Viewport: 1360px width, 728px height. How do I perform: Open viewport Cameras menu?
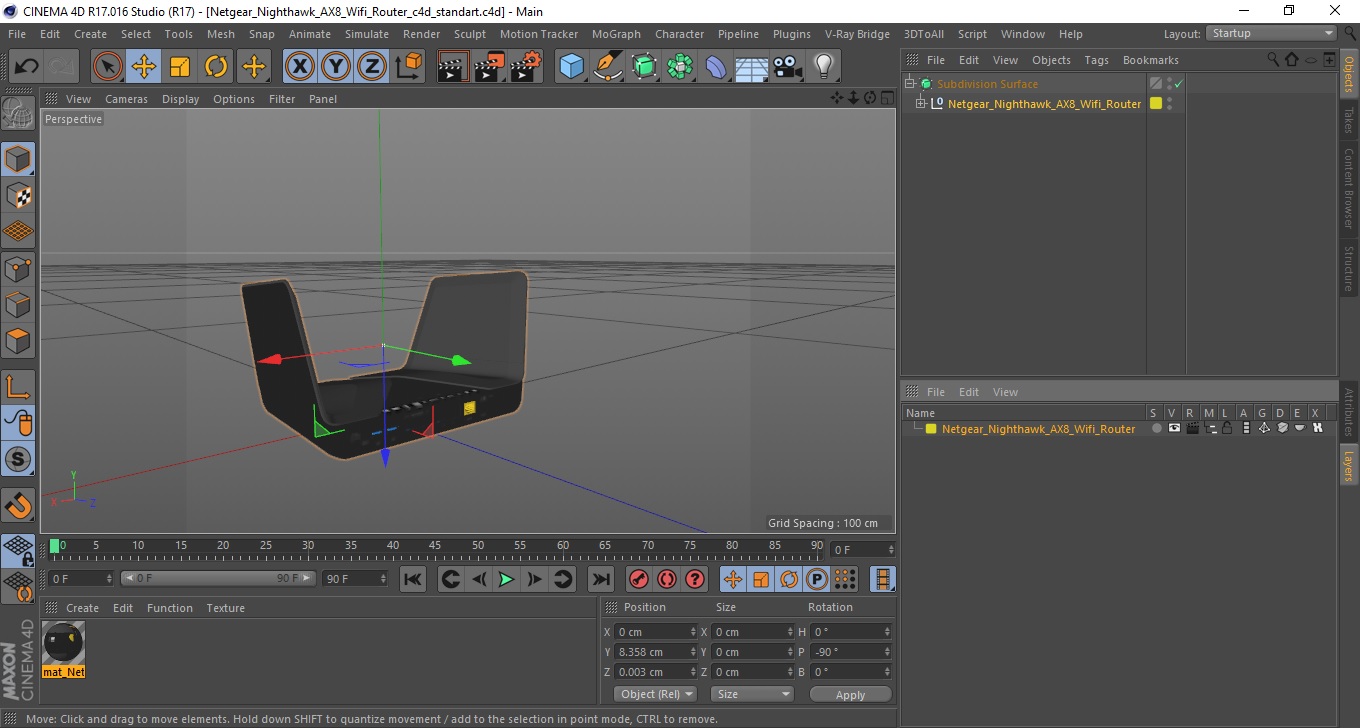[126, 99]
